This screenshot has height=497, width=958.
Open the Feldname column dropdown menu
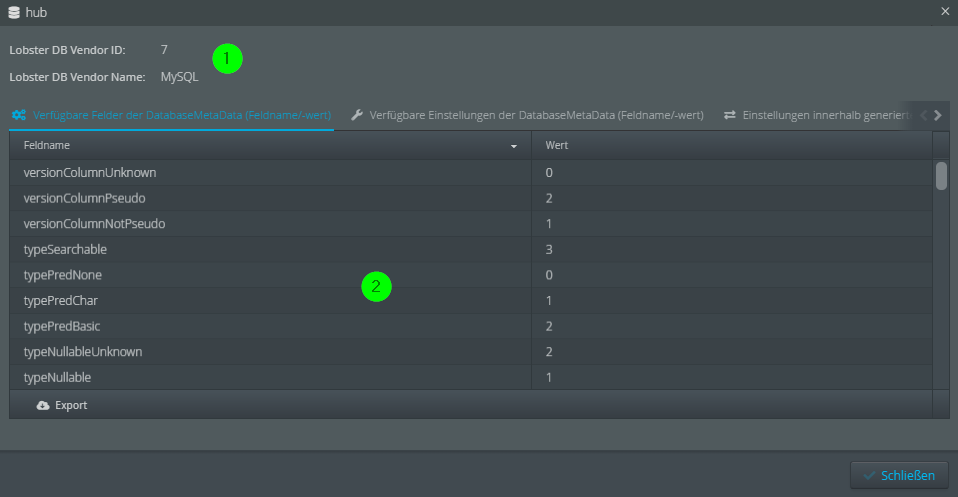pyautogui.click(x=514, y=146)
